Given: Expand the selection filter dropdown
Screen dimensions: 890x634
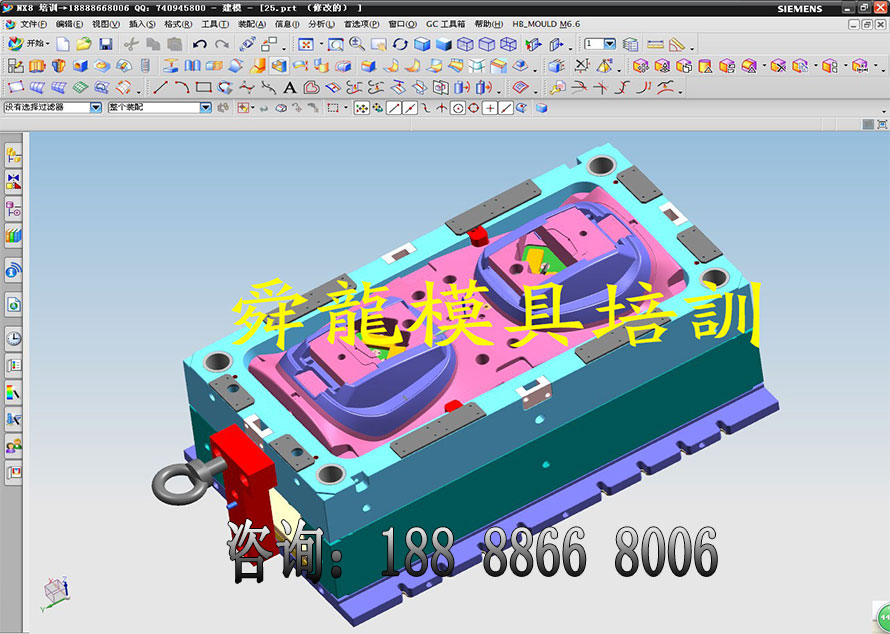Looking at the screenshot, I should pyautogui.click(x=96, y=107).
